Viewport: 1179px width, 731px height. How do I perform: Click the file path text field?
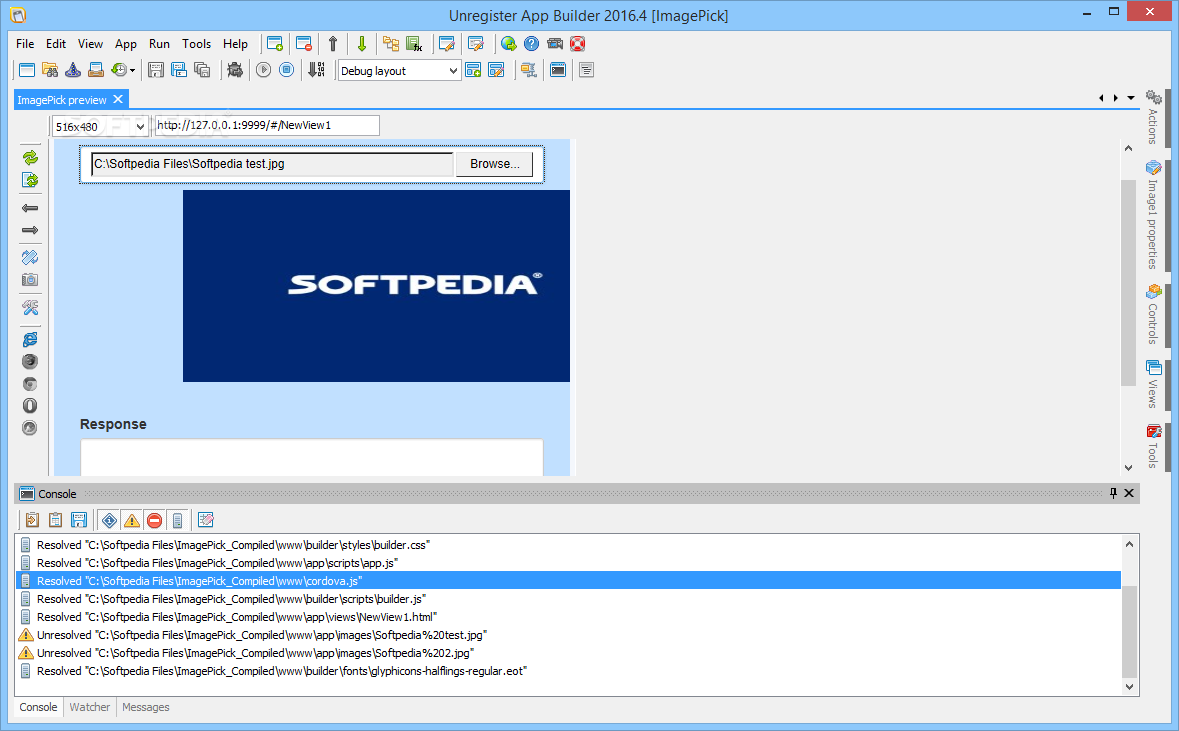[272, 164]
